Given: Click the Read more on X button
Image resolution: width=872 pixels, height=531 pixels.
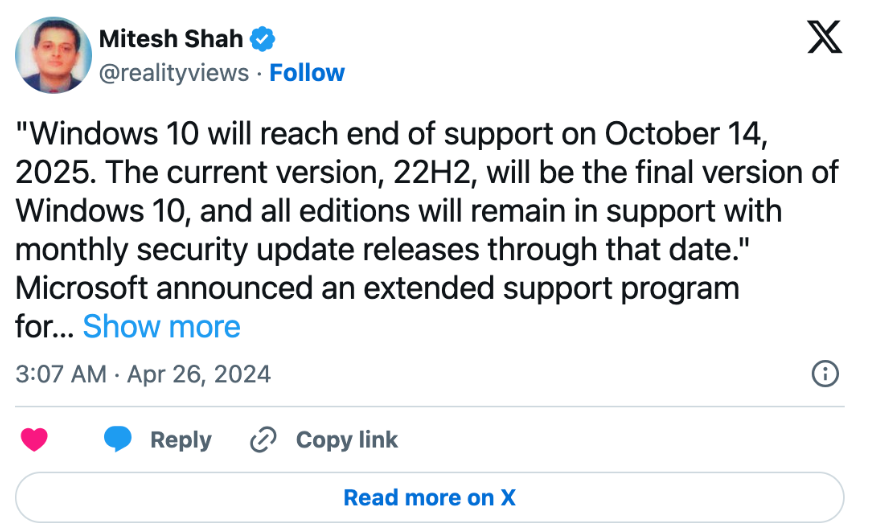Looking at the screenshot, I should click(430, 497).
